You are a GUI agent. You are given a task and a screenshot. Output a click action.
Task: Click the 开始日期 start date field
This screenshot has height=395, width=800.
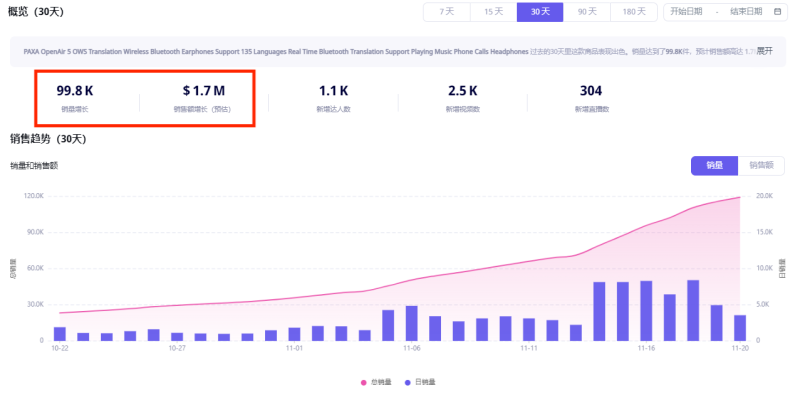pos(686,12)
